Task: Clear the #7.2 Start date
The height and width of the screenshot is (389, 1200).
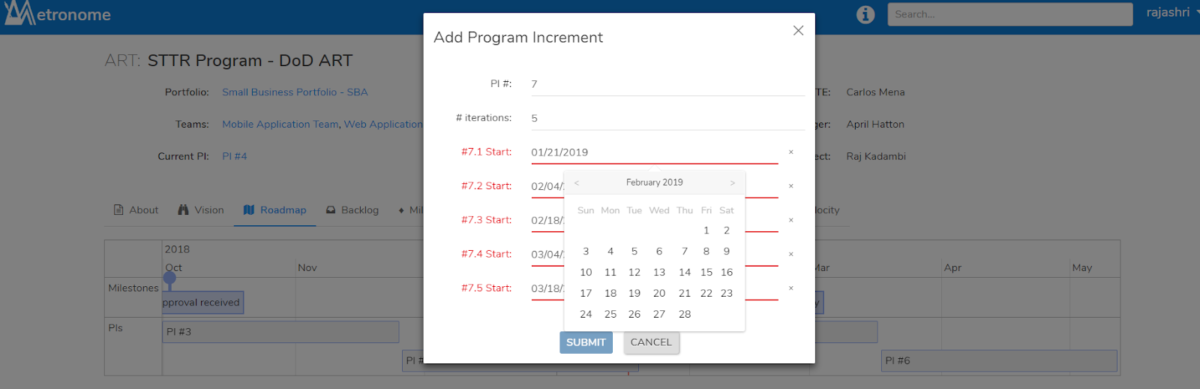Action: coord(791,186)
